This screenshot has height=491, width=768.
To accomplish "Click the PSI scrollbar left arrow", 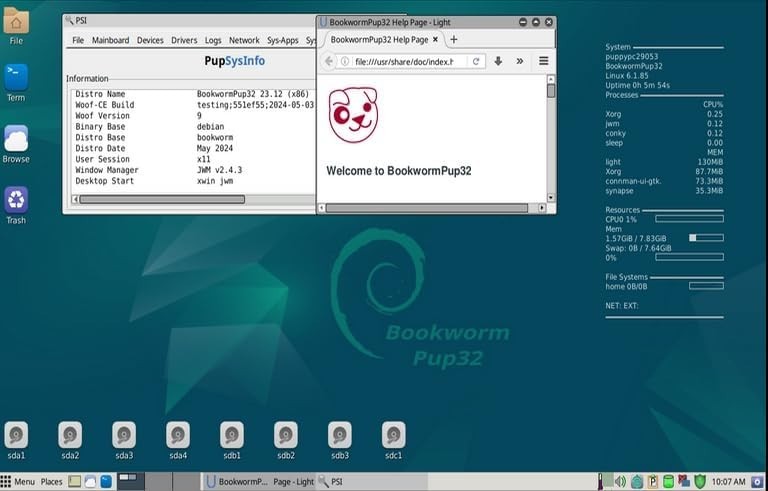I will tap(75, 199).
